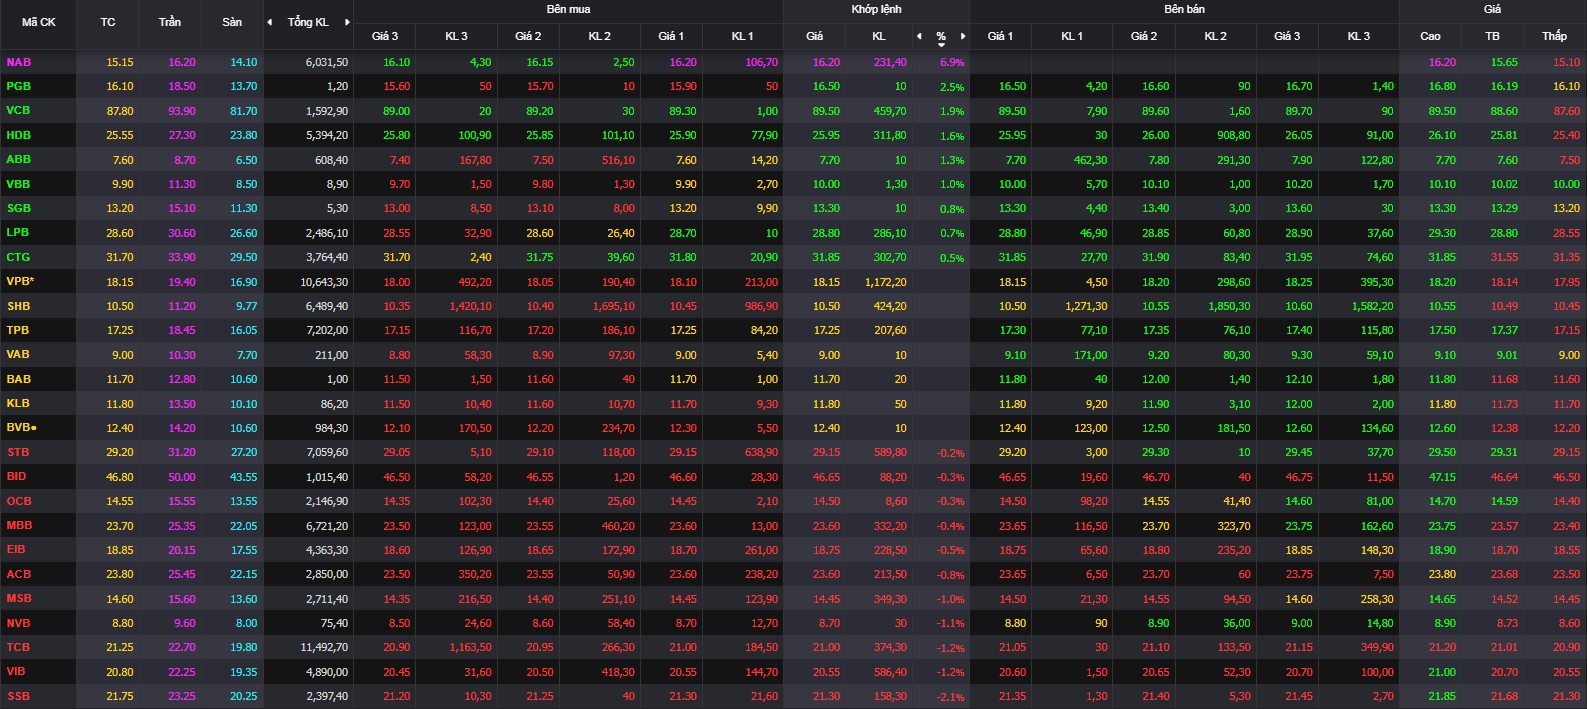The image size is (1587, 709).
Task: Click PGB's 2.5% change value
Action: 952,87
